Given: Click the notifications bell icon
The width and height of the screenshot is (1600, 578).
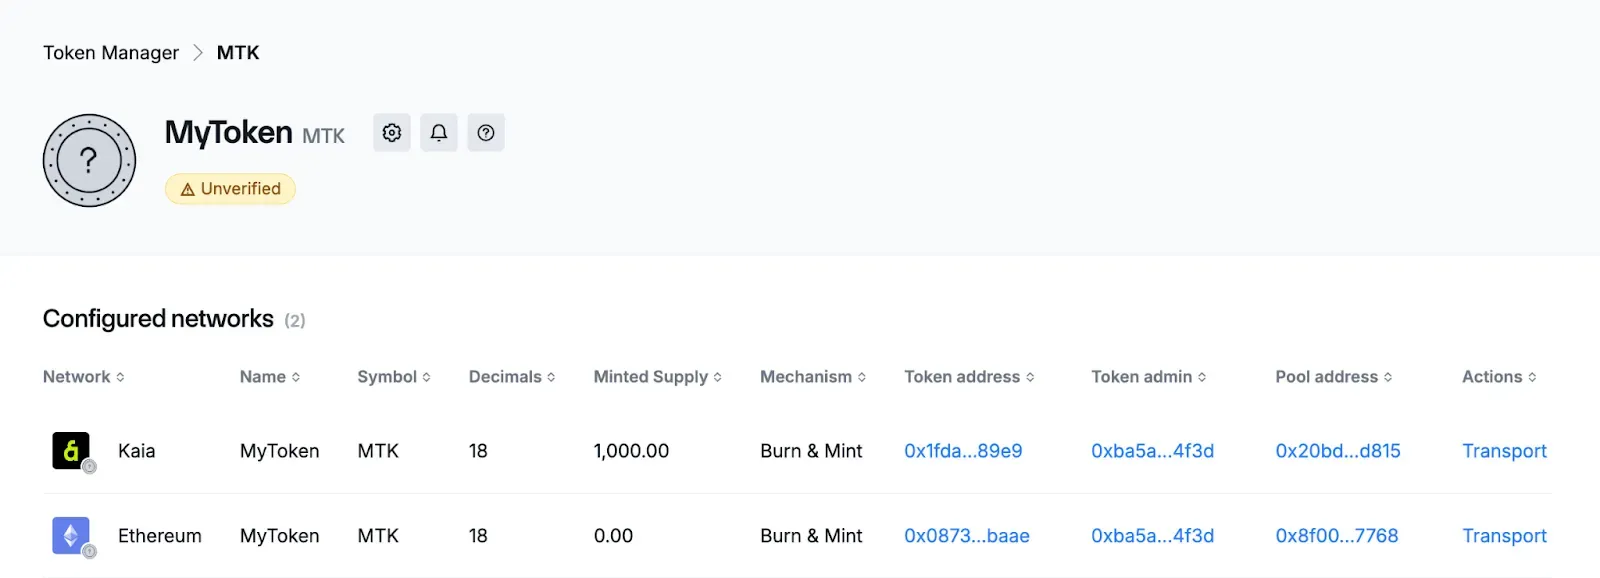Looking at the screenshot, I should [x=439, y=133].
